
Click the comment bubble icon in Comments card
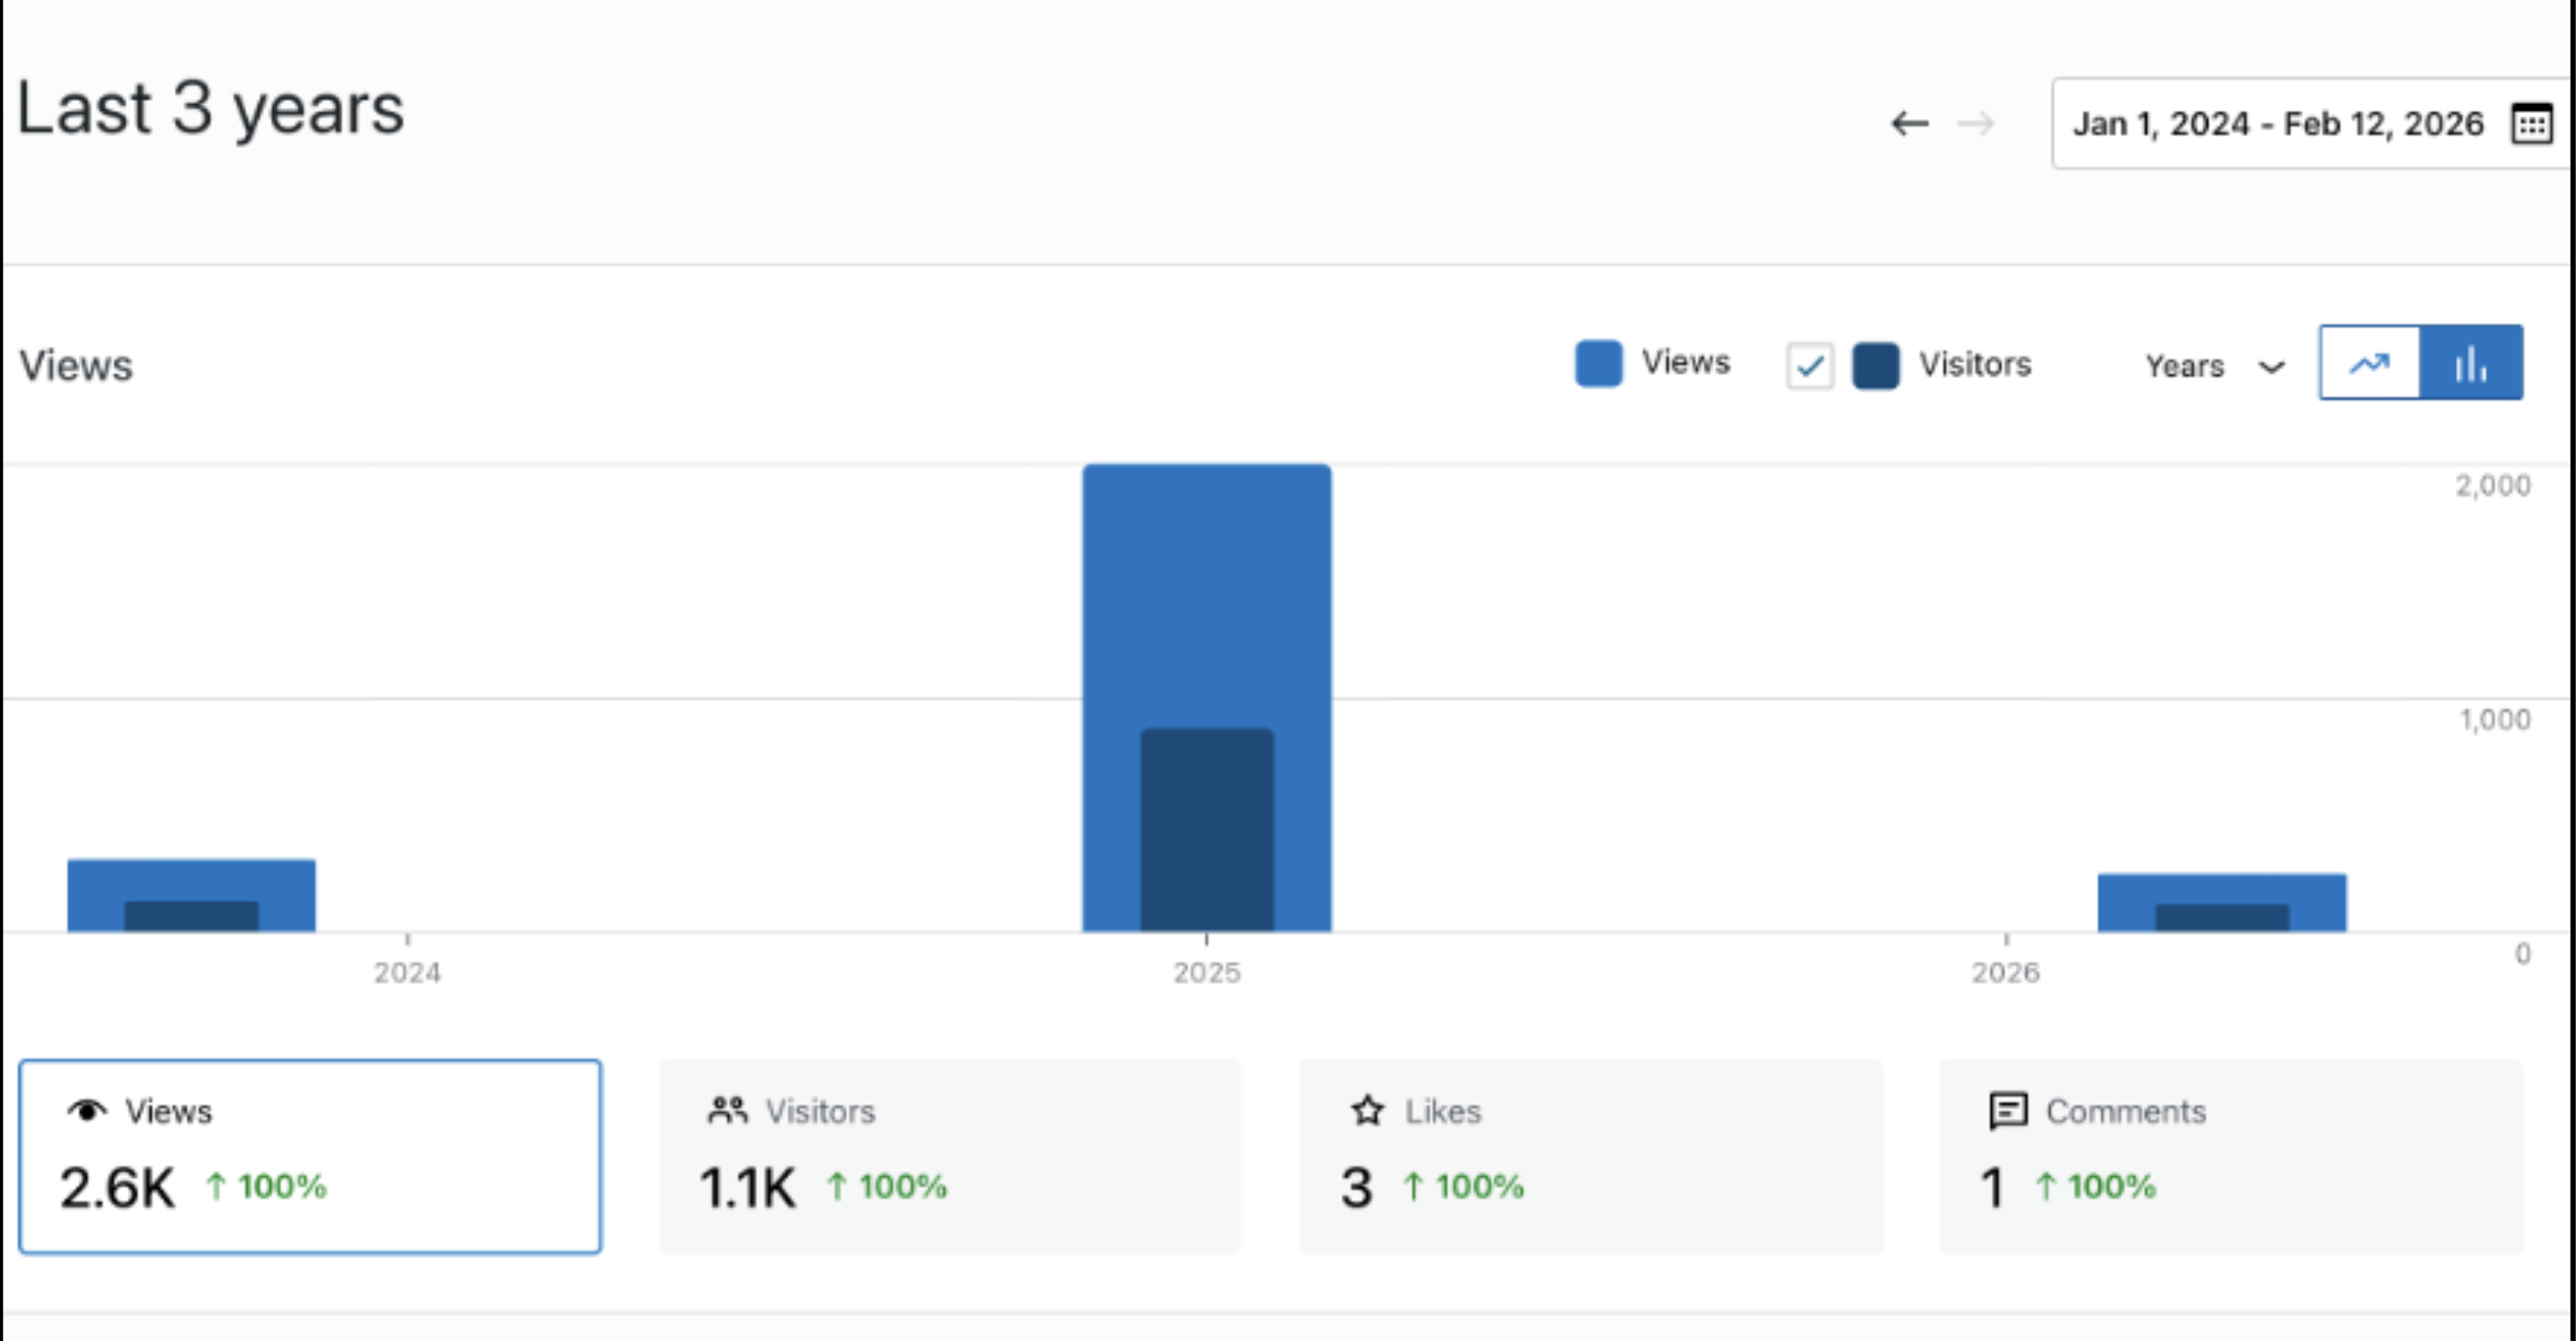coord(2008,1111)
